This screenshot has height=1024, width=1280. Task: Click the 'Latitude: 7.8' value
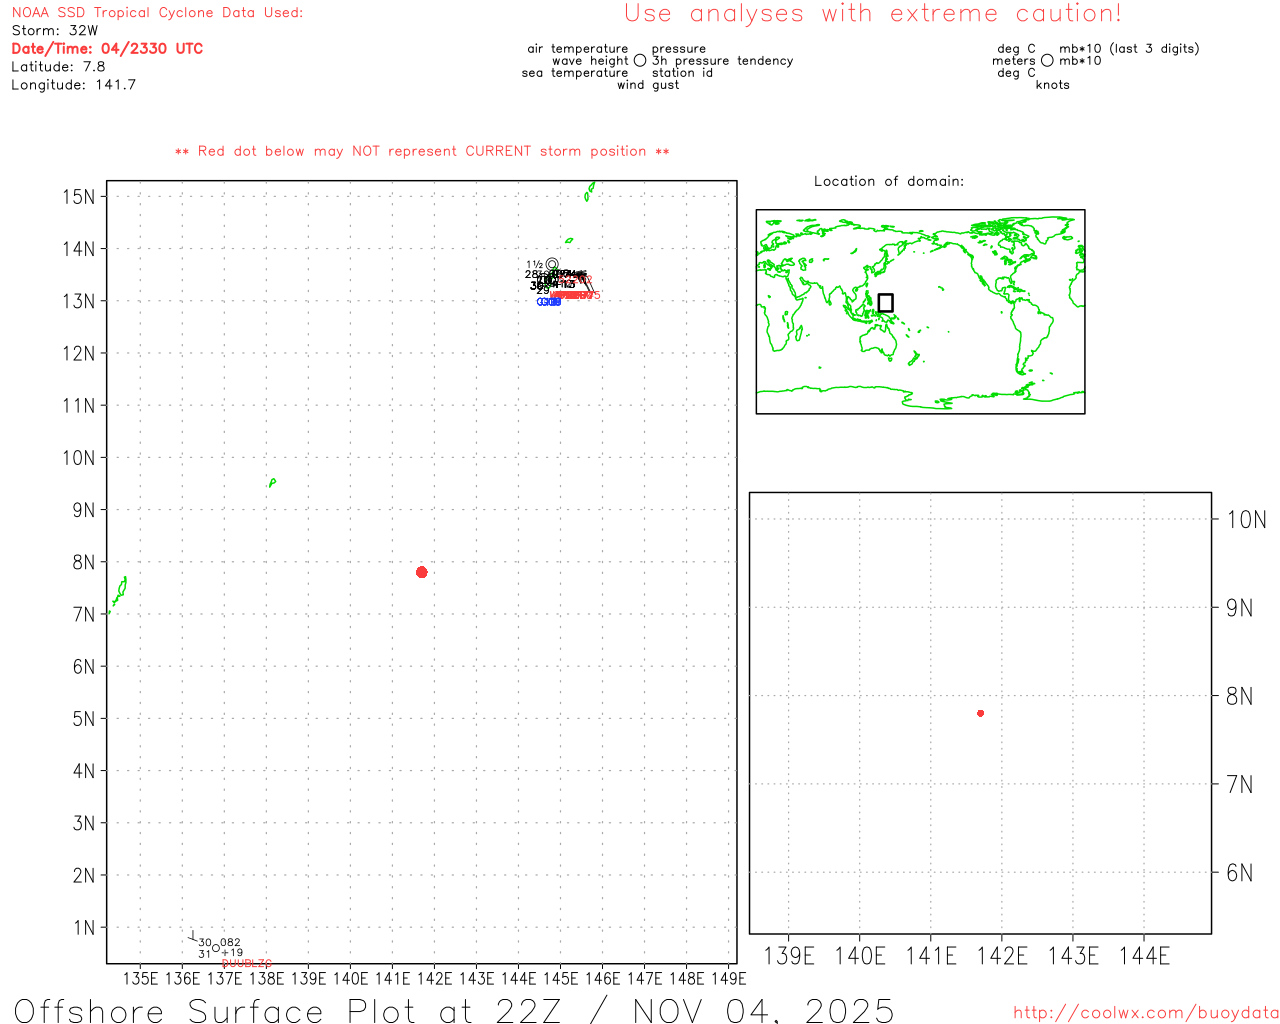pyautogui.click(x=58, y=67)
